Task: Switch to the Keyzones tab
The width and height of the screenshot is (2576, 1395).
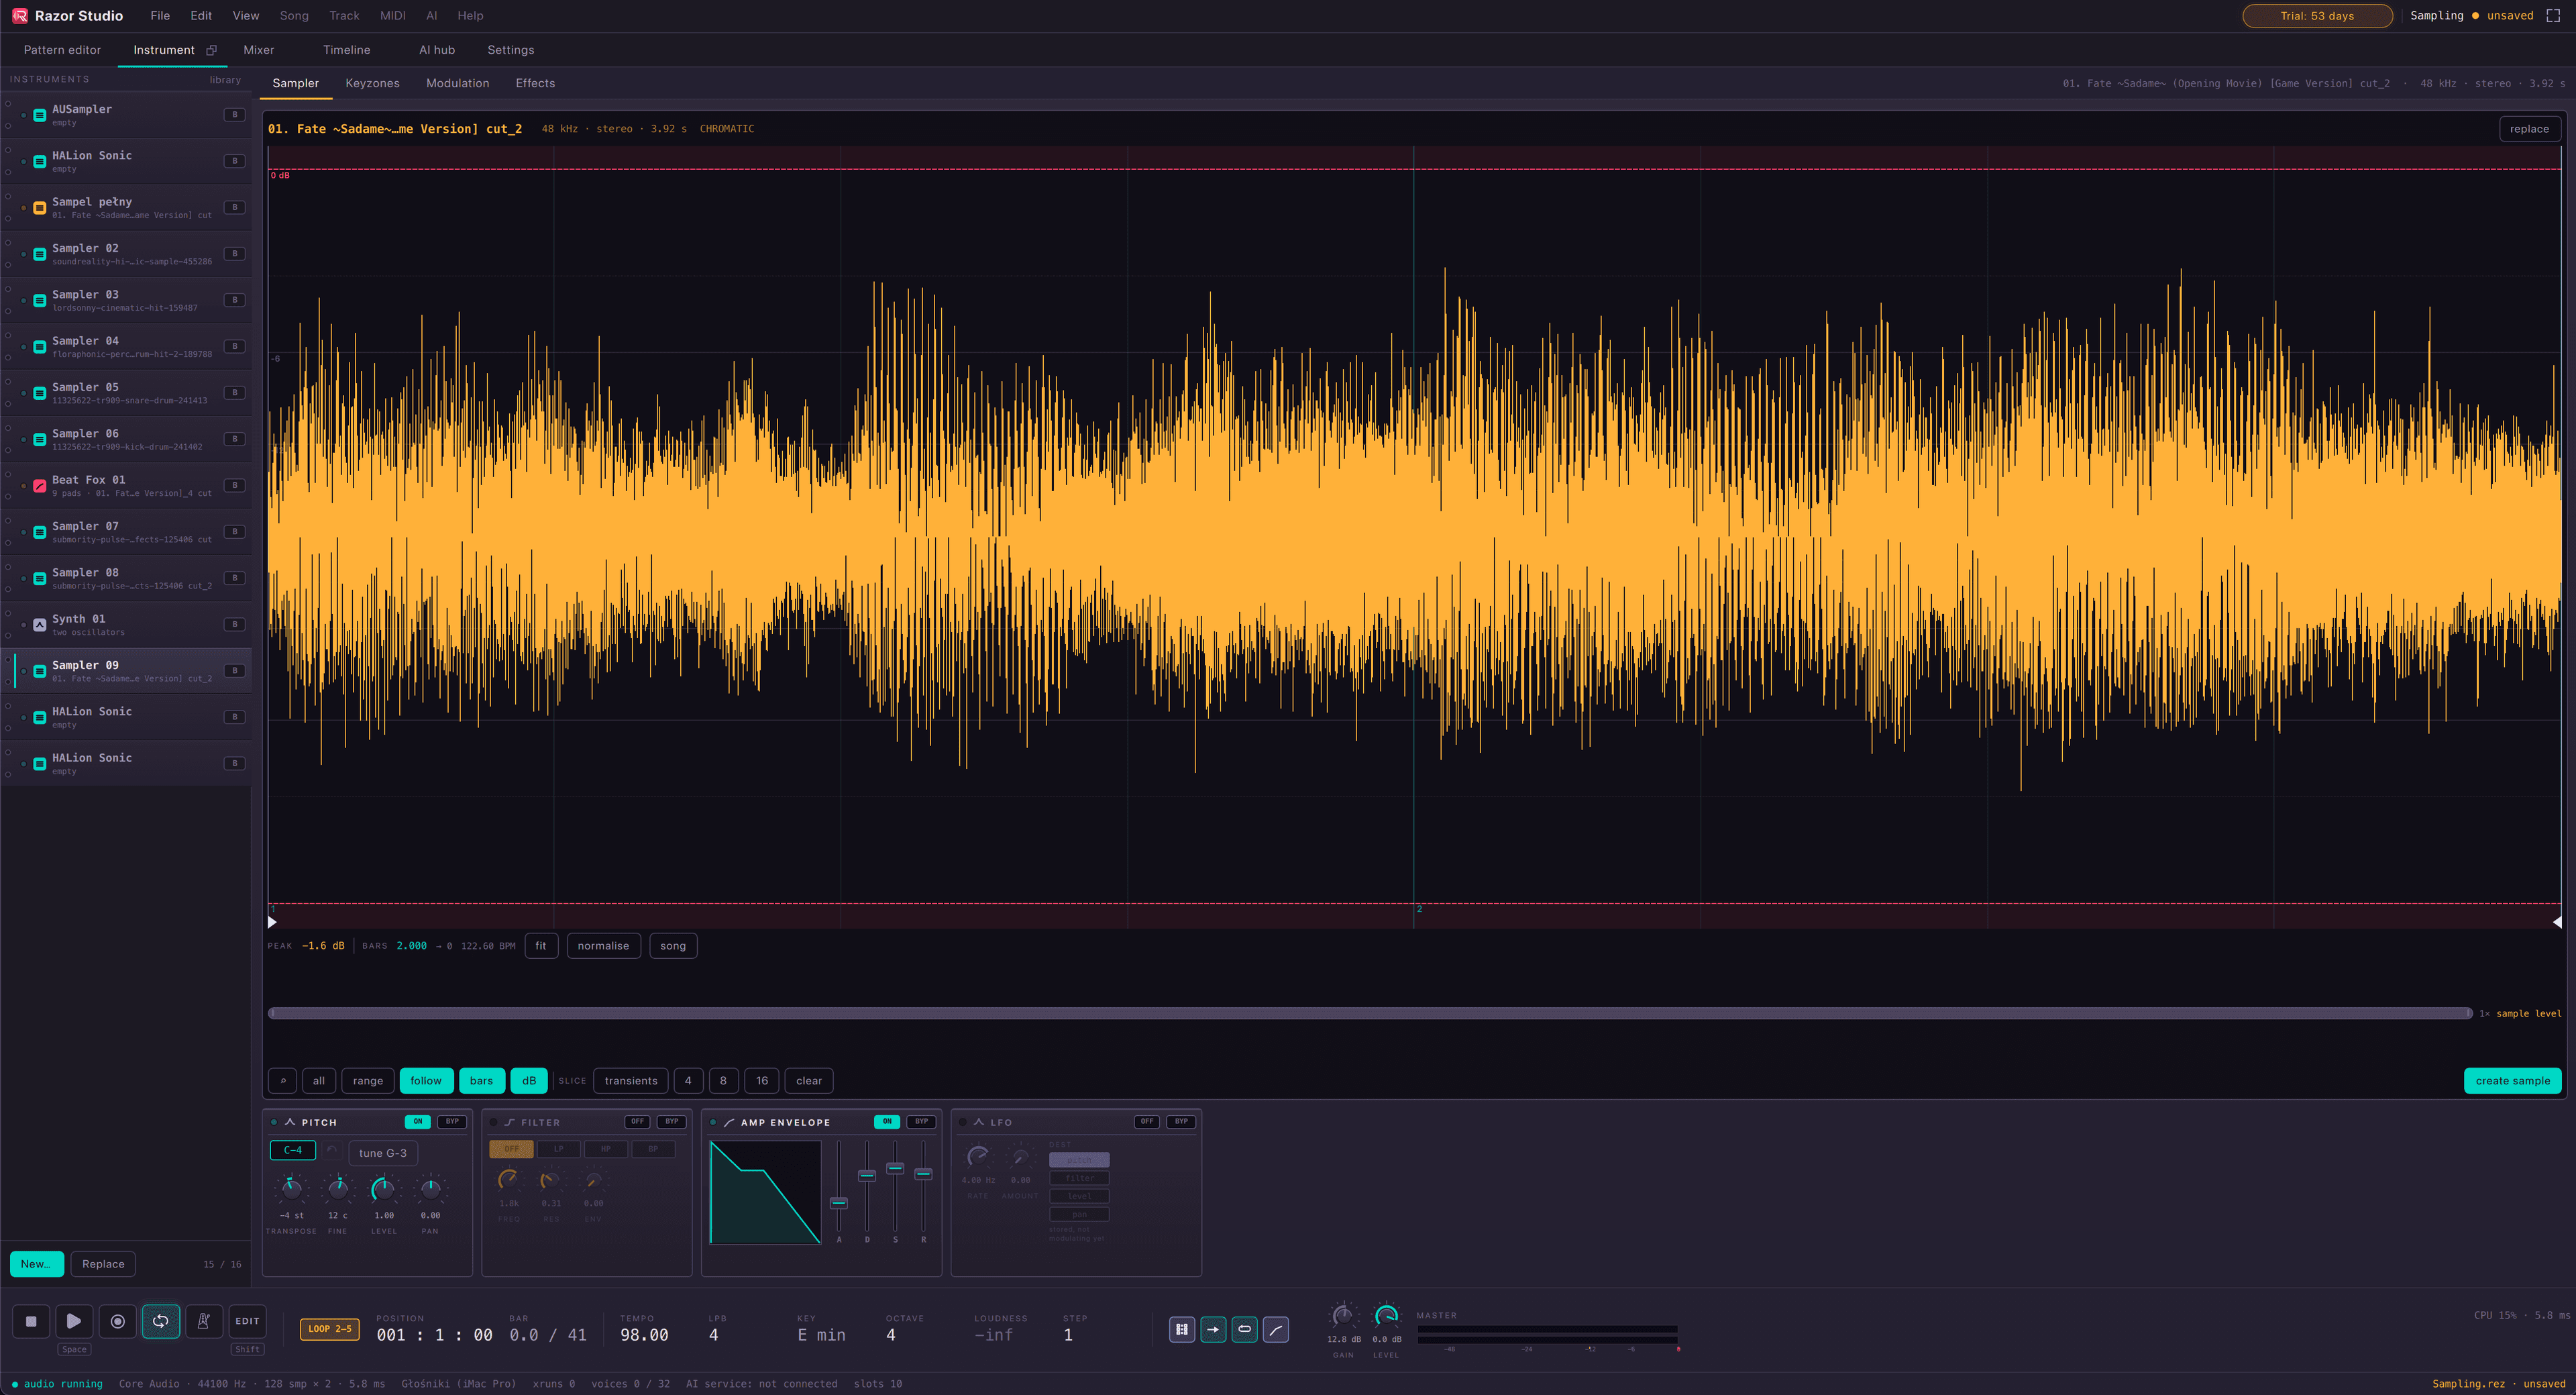Action: (x=372, y=83)
